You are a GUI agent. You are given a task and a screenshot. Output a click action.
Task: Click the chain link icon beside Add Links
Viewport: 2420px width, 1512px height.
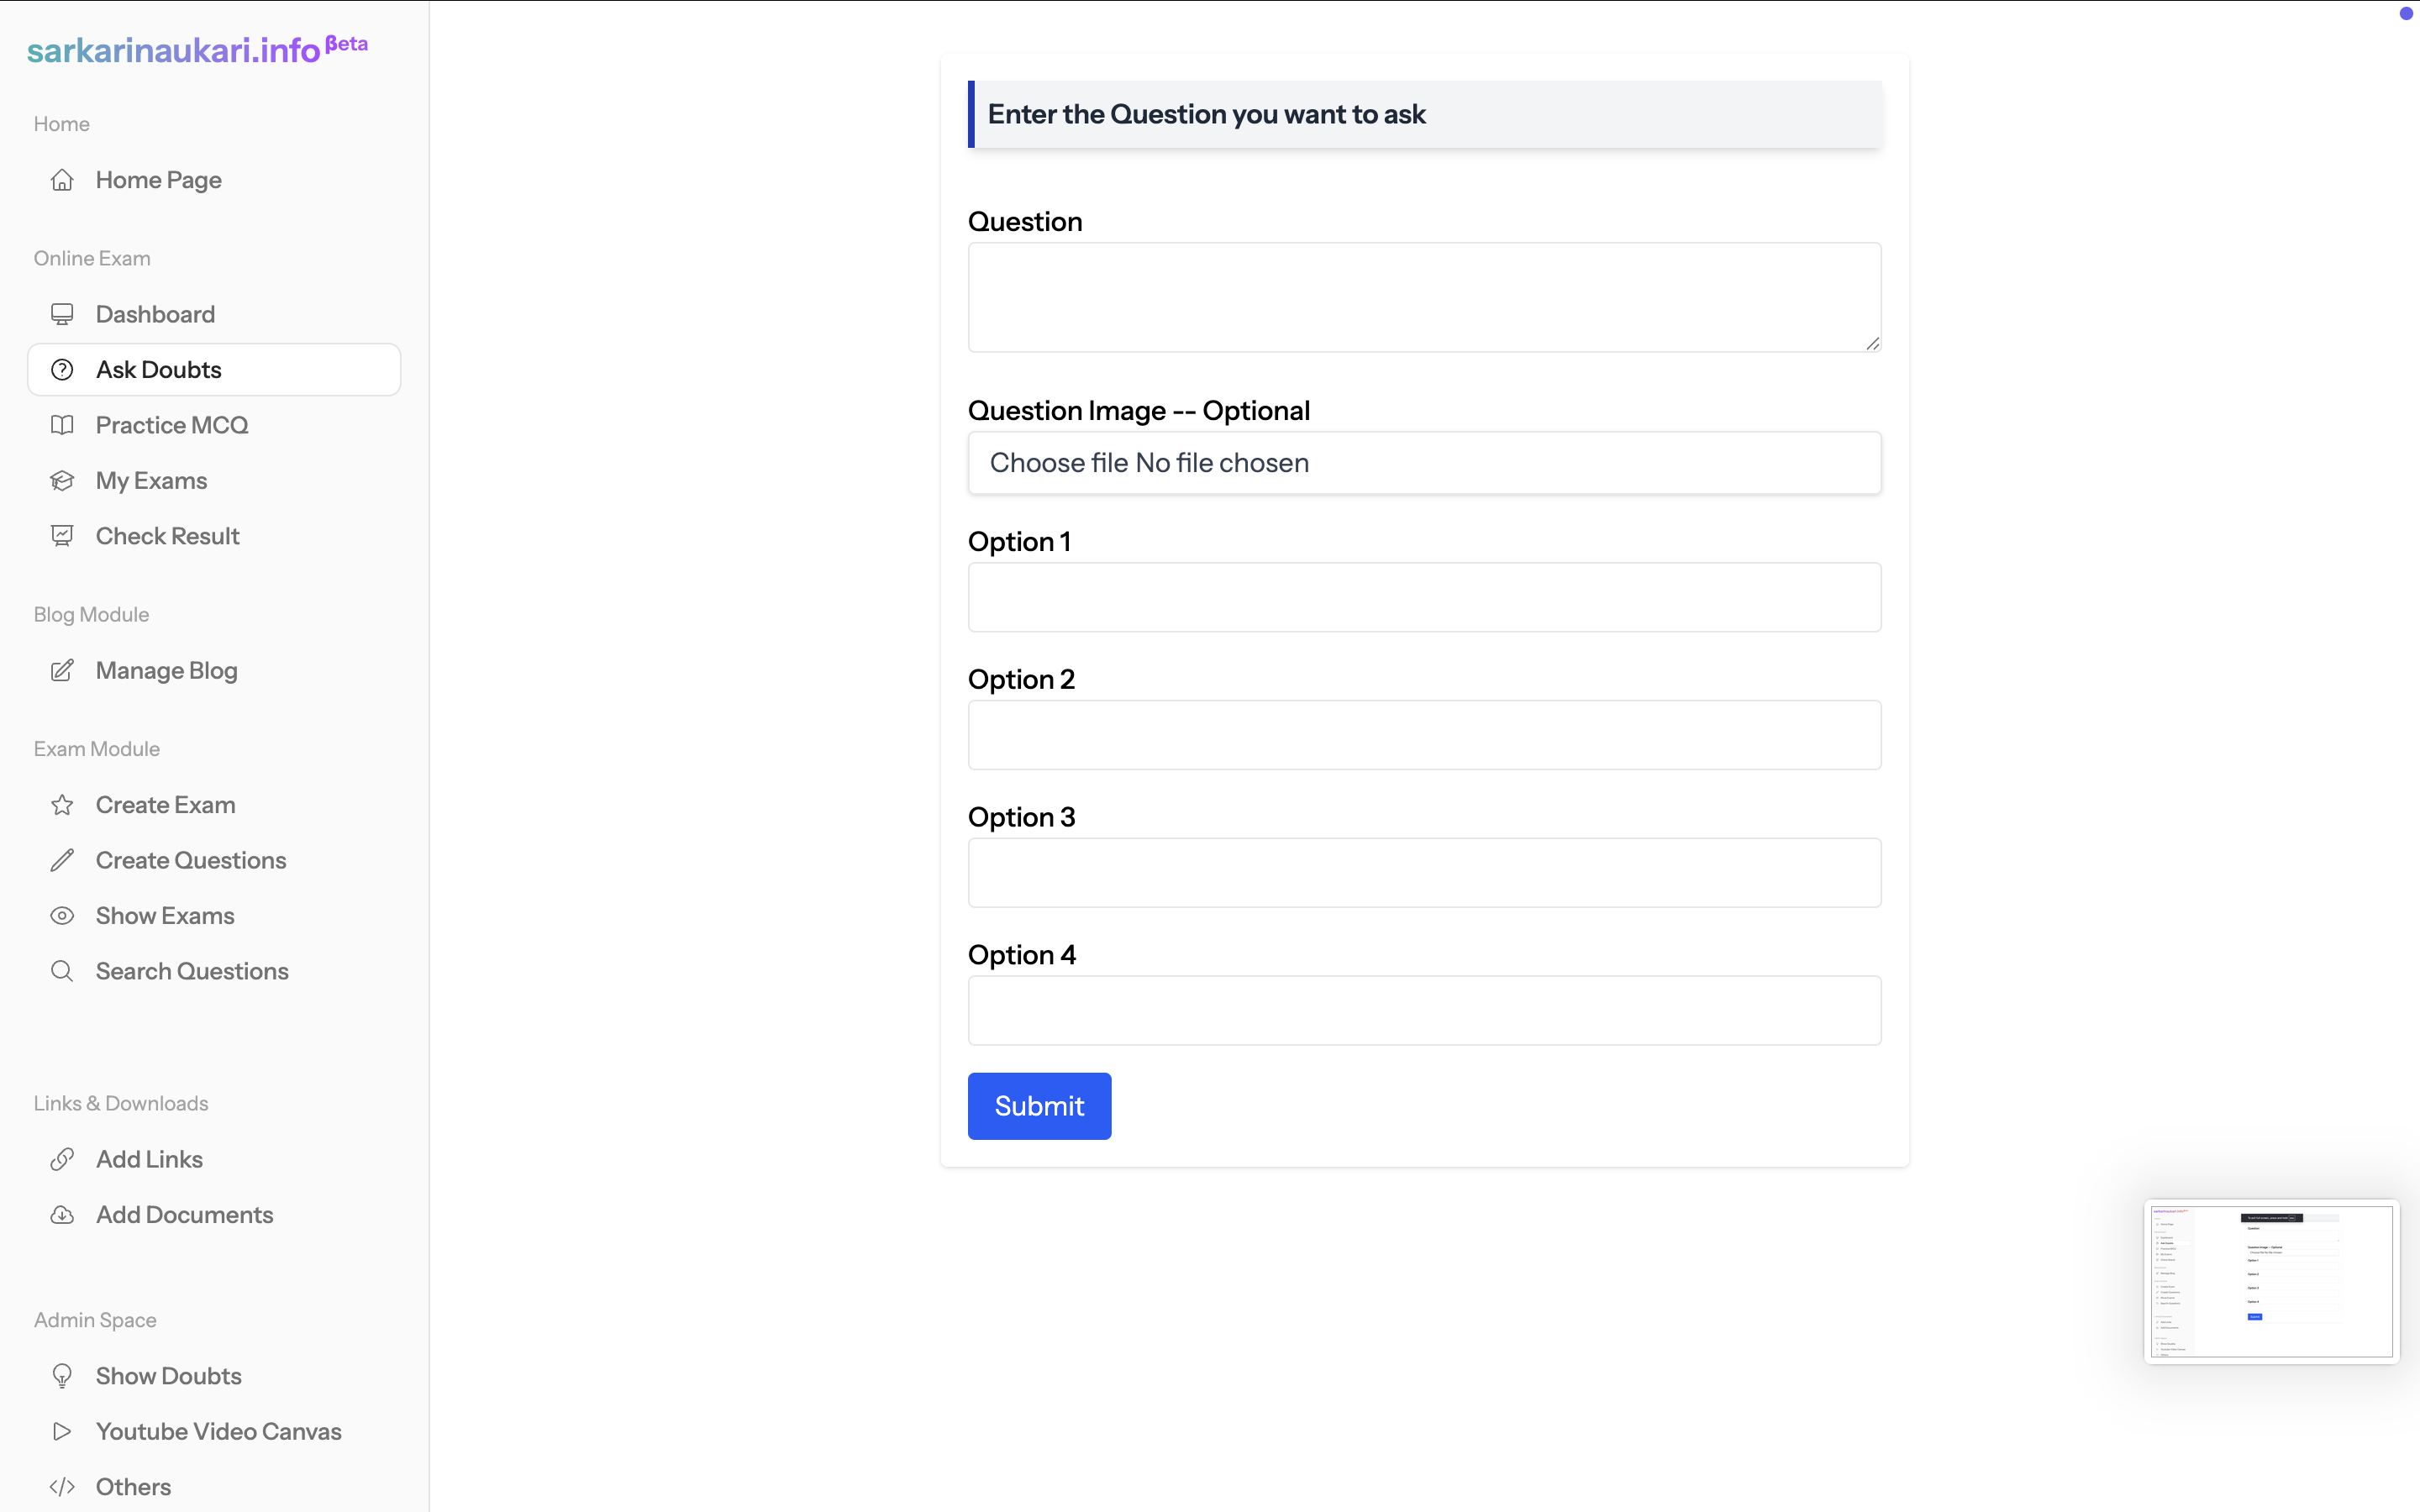pos(62,1159)
